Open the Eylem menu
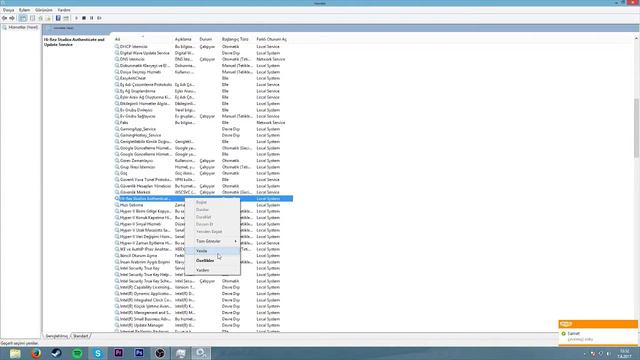 24,10
